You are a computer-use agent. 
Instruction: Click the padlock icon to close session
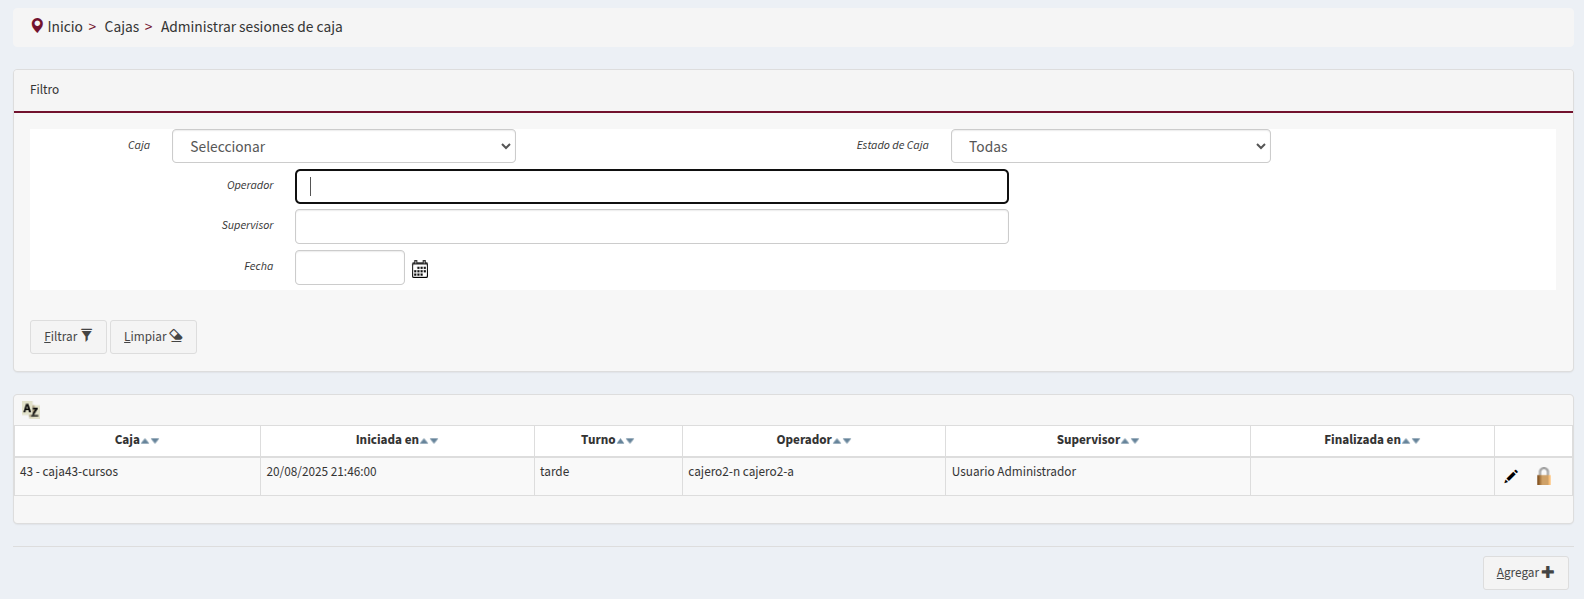coord(1543,477)
